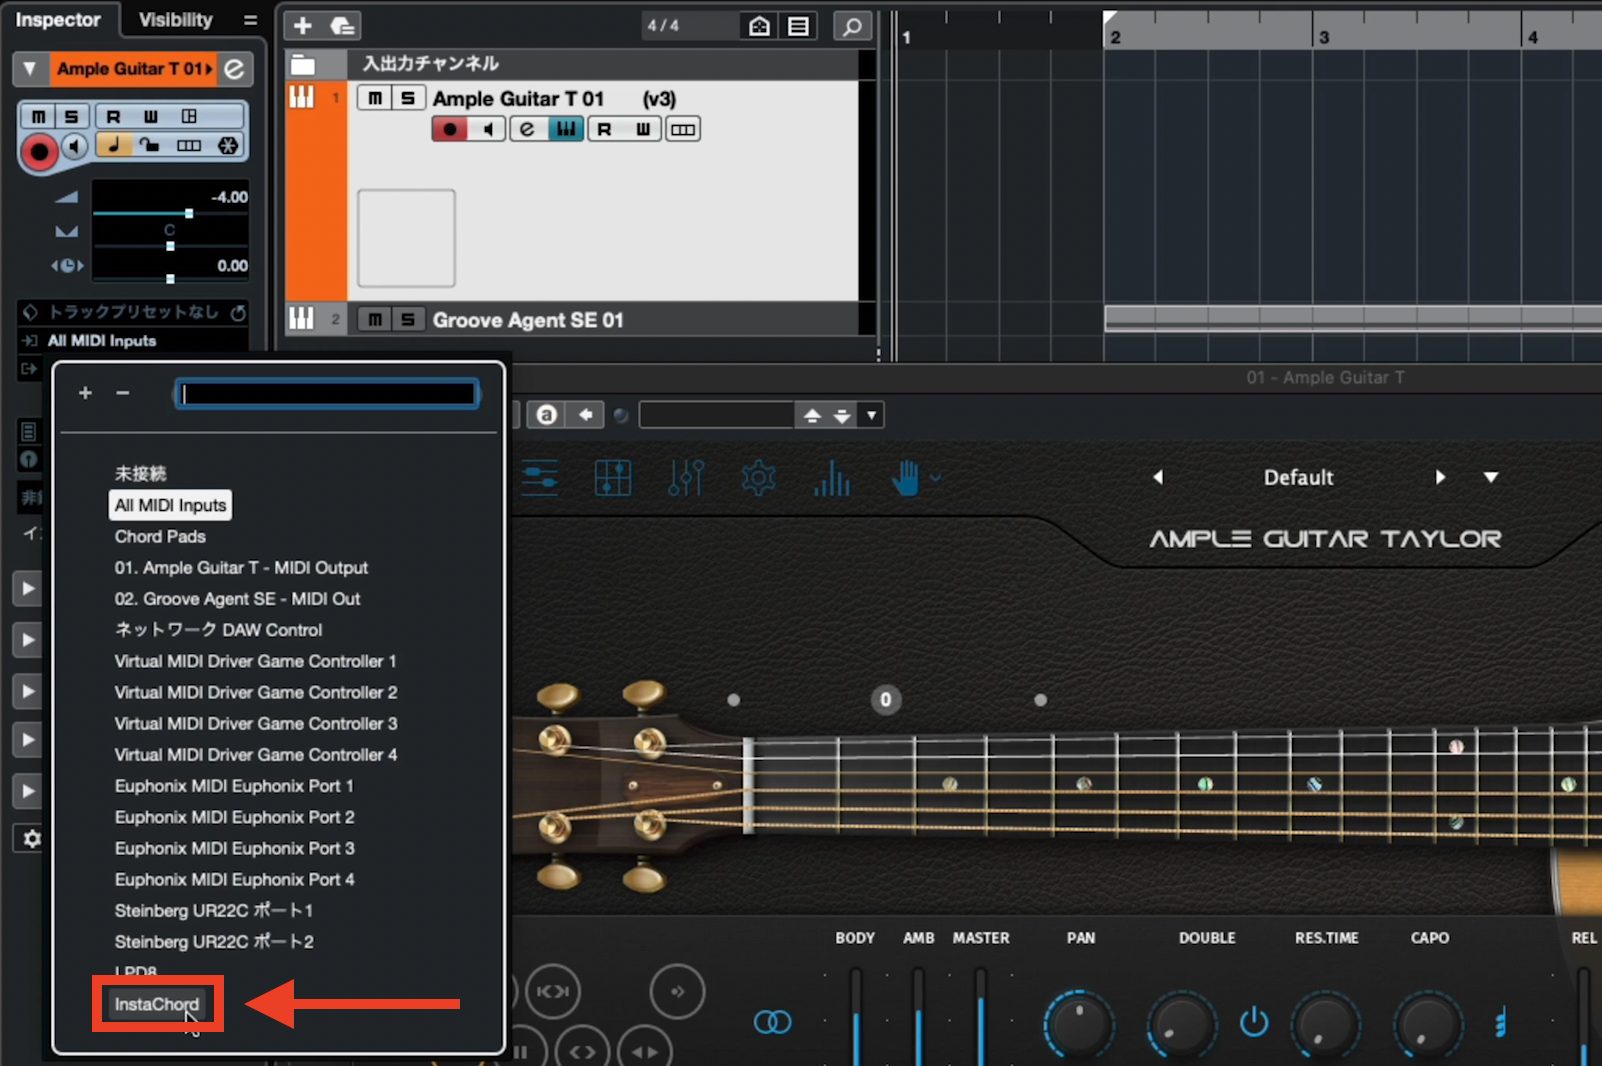The image size is (1602, 1066).
Task: Mute track using Inspector M button
Action: [x=39, y=117]
